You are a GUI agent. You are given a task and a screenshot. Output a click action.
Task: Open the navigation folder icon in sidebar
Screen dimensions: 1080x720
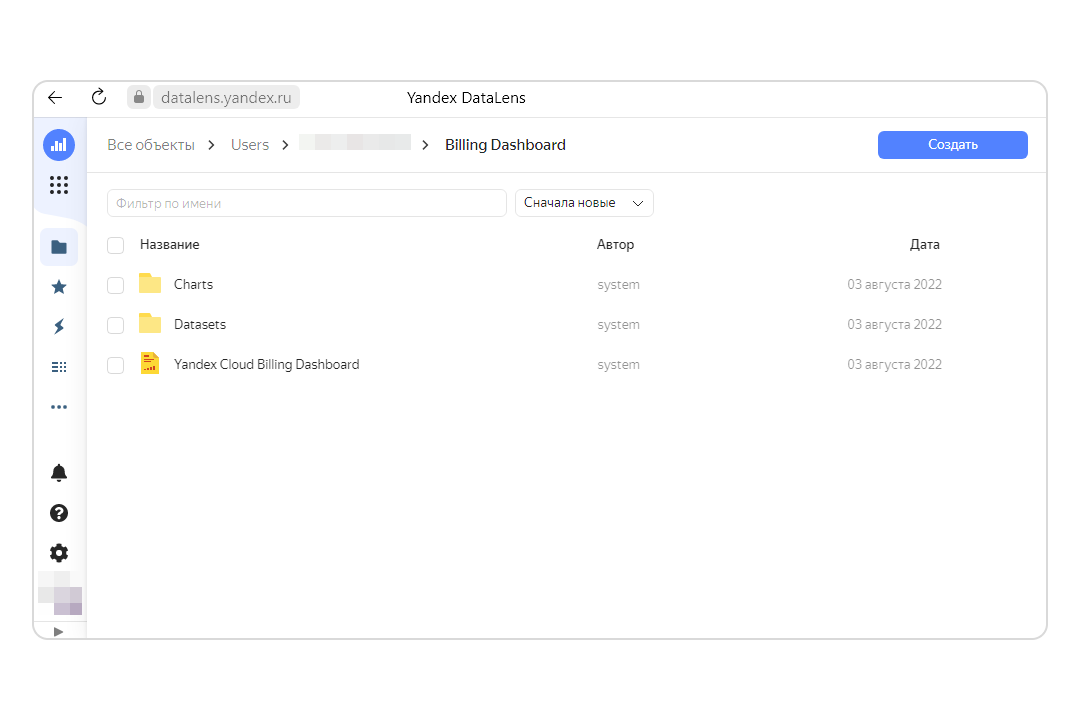[59, 247]
